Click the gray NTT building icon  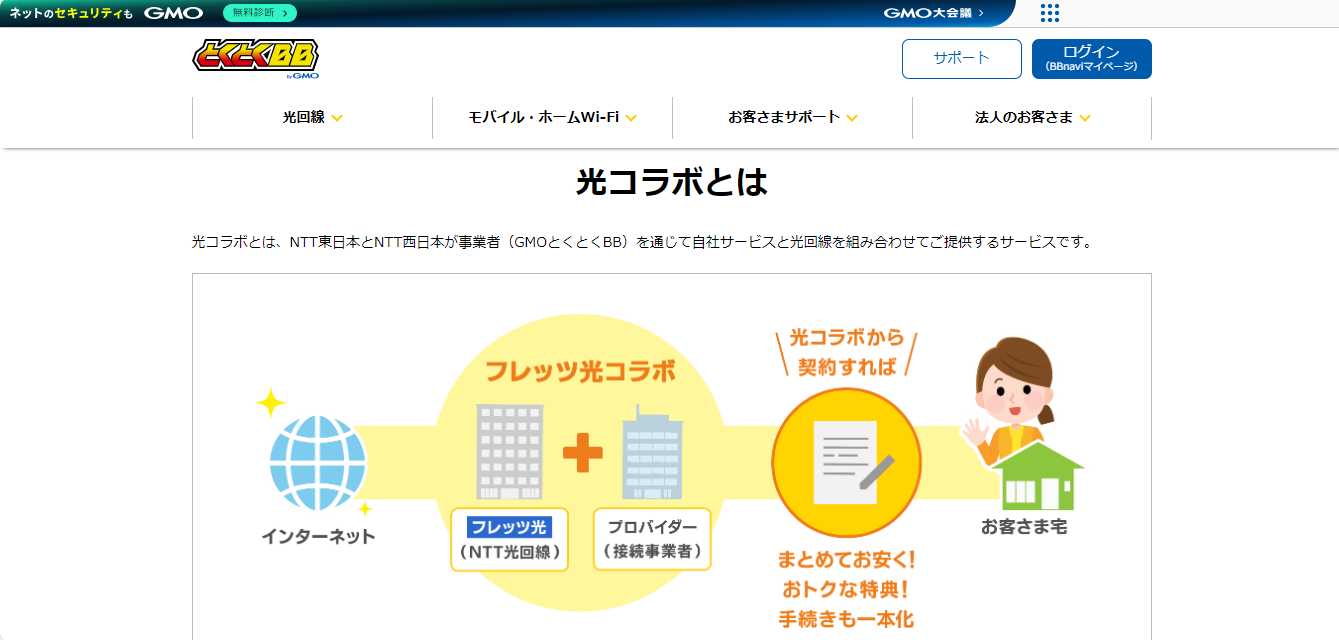(x=509, y=452)
